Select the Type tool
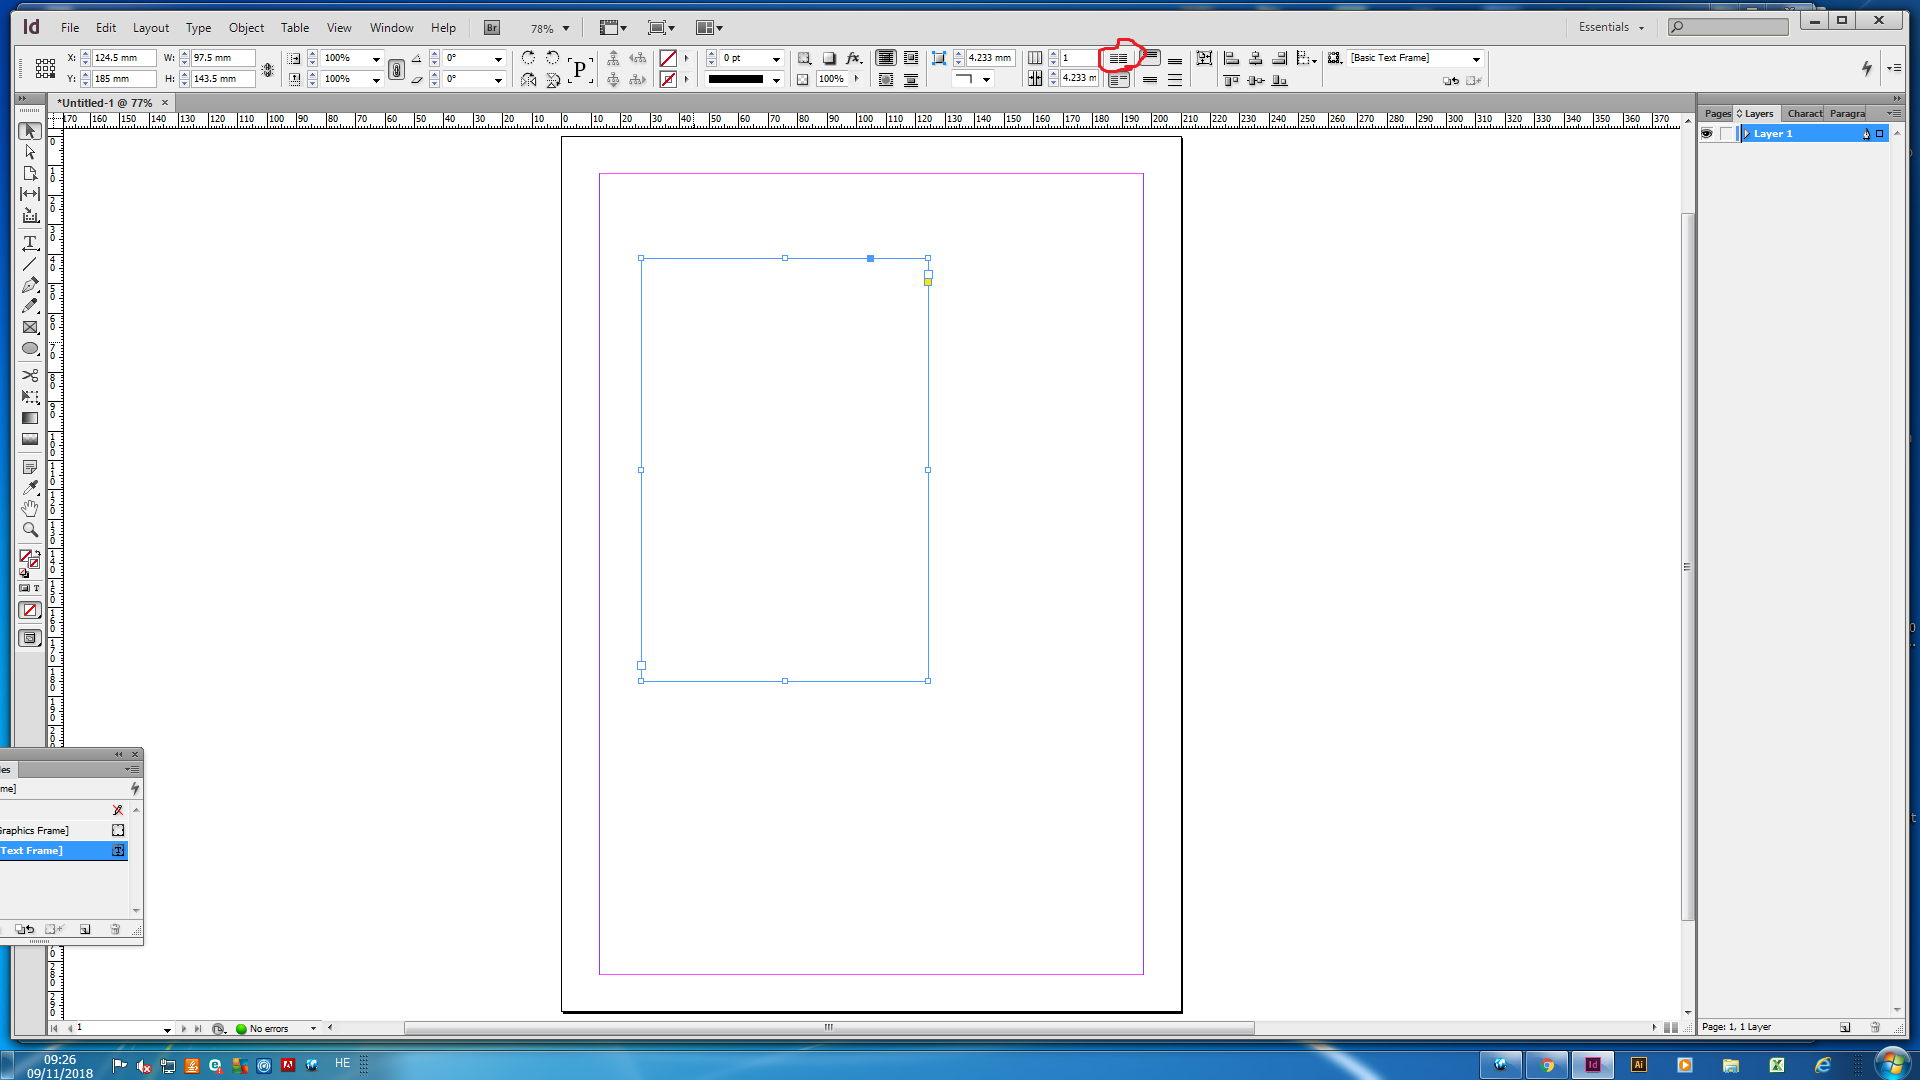Screen dimensions: 1920x1080 click(30, 243)
